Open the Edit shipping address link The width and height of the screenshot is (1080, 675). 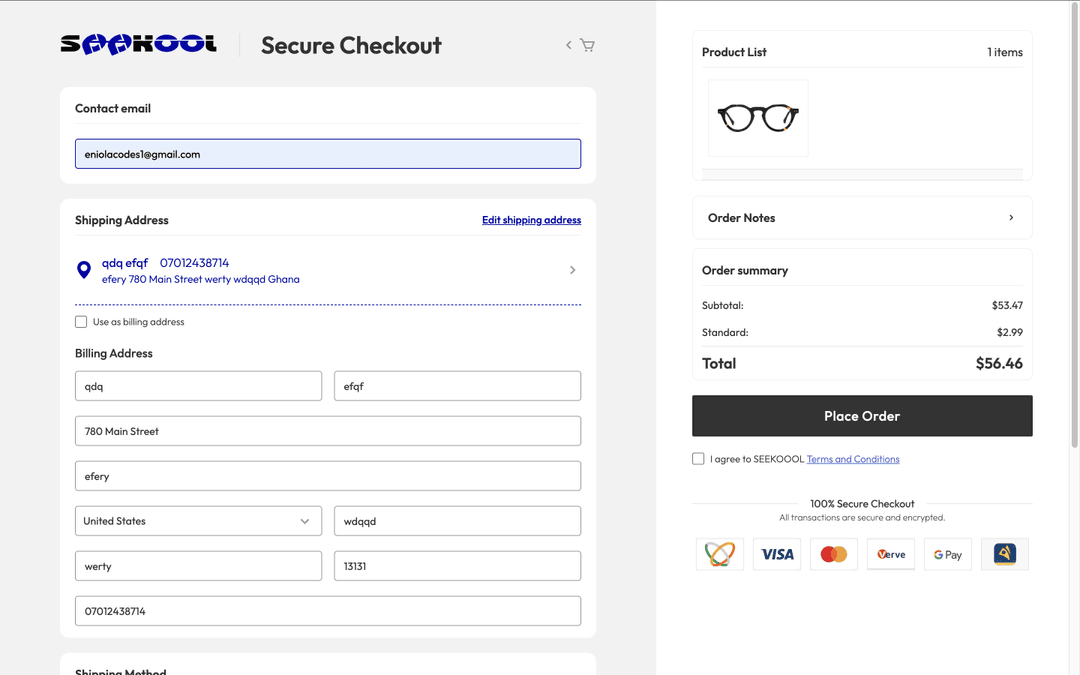tap(531, 220)
